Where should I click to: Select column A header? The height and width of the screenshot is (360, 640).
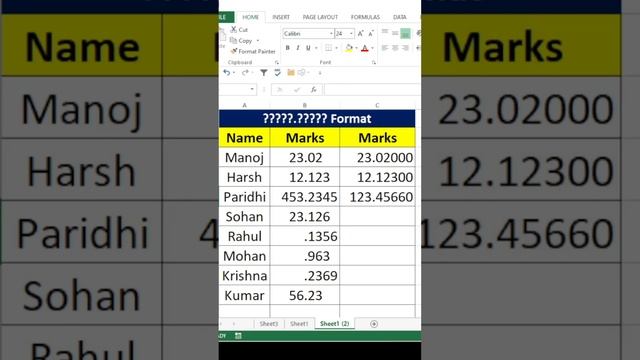coord(244,105)
